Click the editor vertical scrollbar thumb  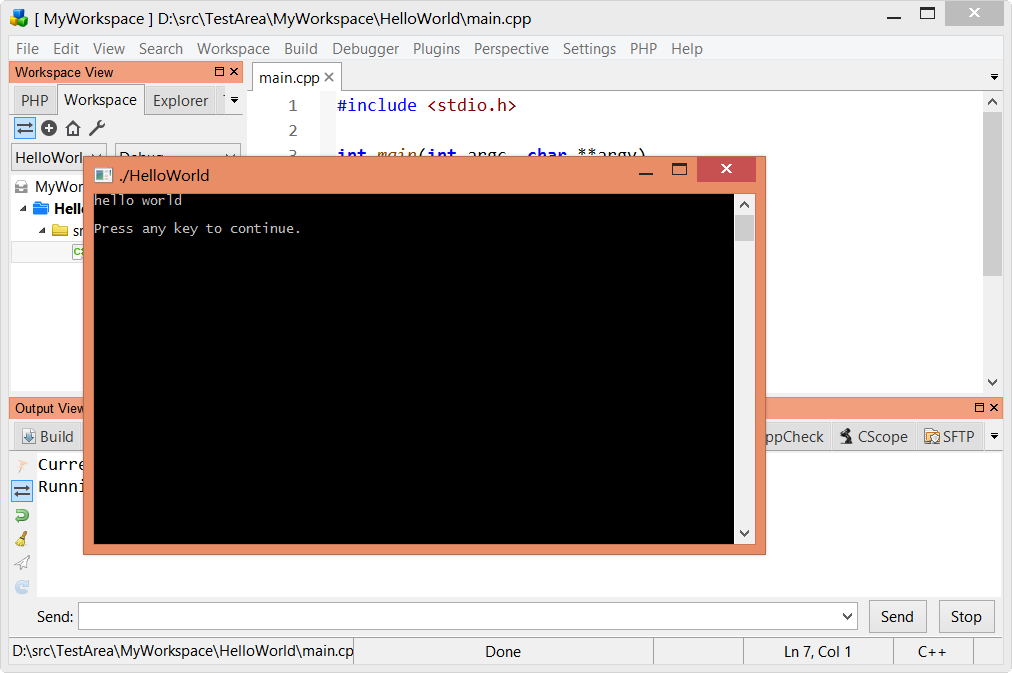993,194
